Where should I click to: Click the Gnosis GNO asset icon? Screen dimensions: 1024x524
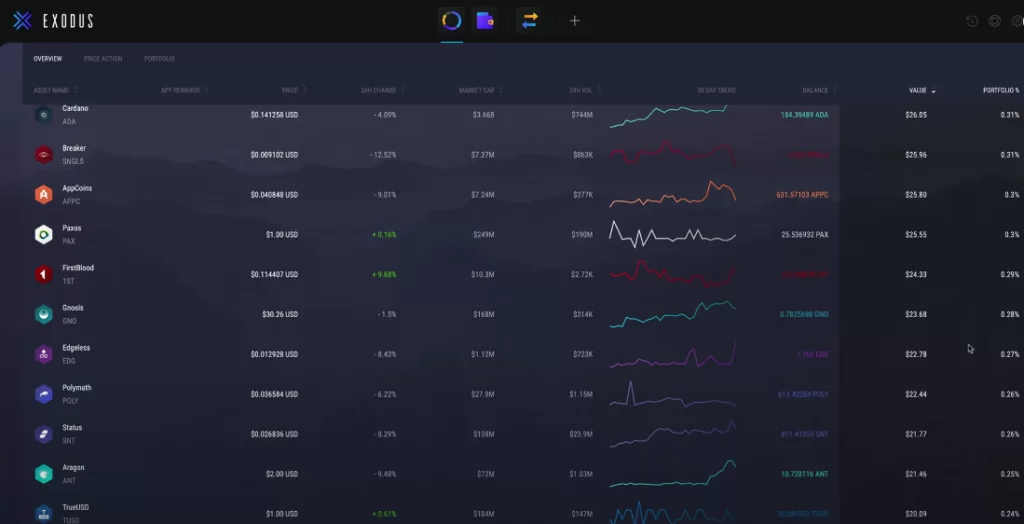click(44, 314)
